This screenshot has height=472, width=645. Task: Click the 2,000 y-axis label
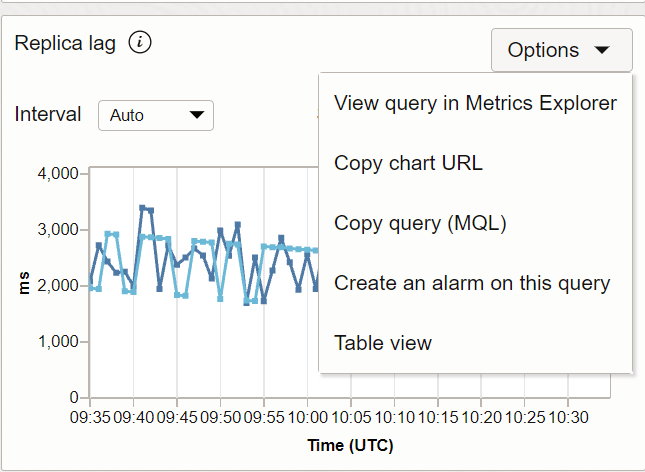click(x=57, y=286)
